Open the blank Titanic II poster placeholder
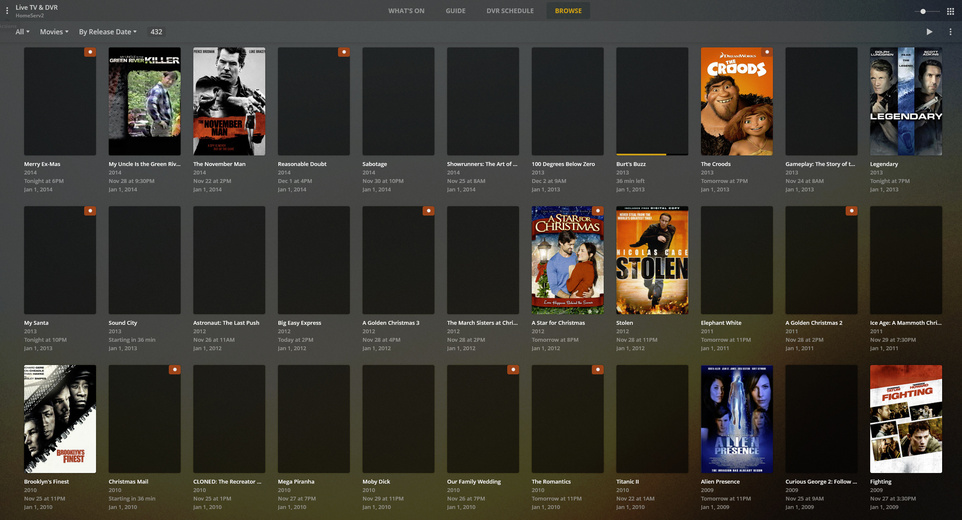Screen dimensions: 962x520 point(652,419)
